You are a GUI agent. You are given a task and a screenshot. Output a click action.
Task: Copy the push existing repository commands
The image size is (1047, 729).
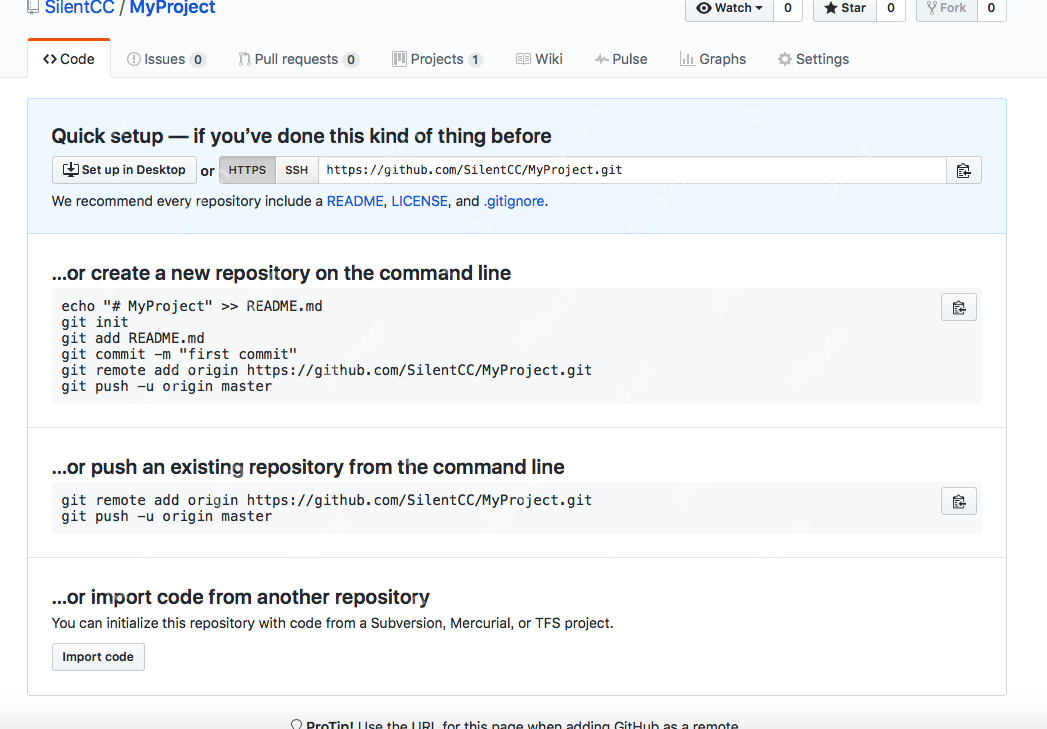tap(958, 501)
